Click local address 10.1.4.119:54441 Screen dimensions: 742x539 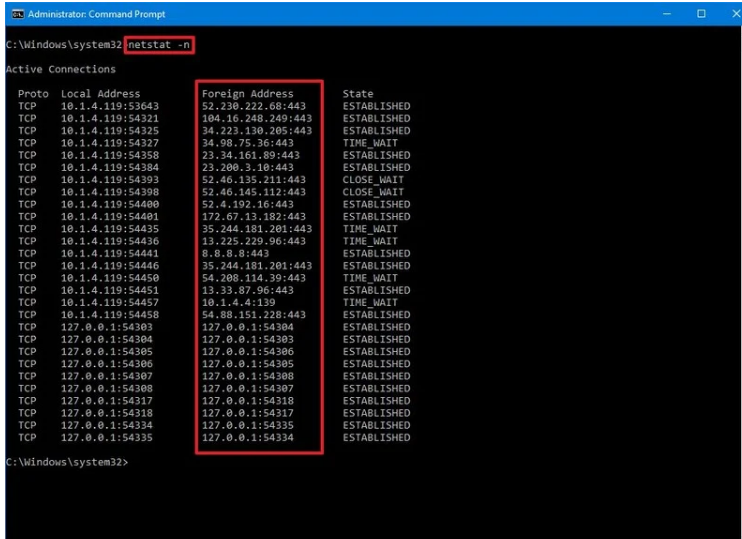(110, 254)
